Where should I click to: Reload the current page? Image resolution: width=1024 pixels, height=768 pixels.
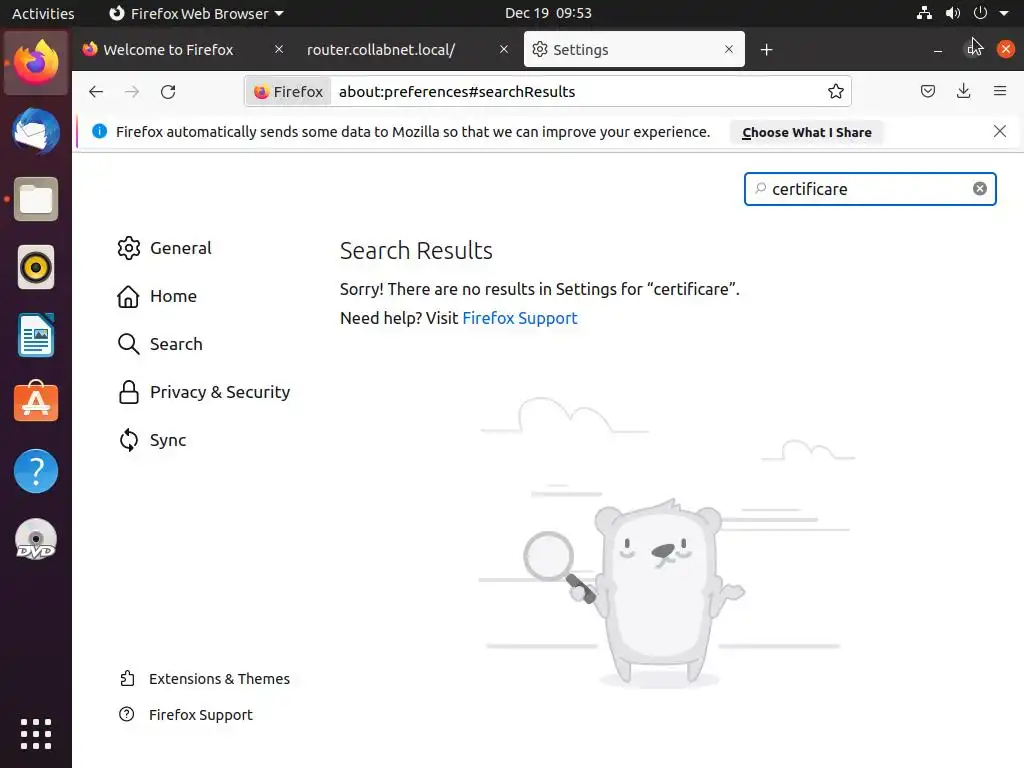click(x=168, y=91)
